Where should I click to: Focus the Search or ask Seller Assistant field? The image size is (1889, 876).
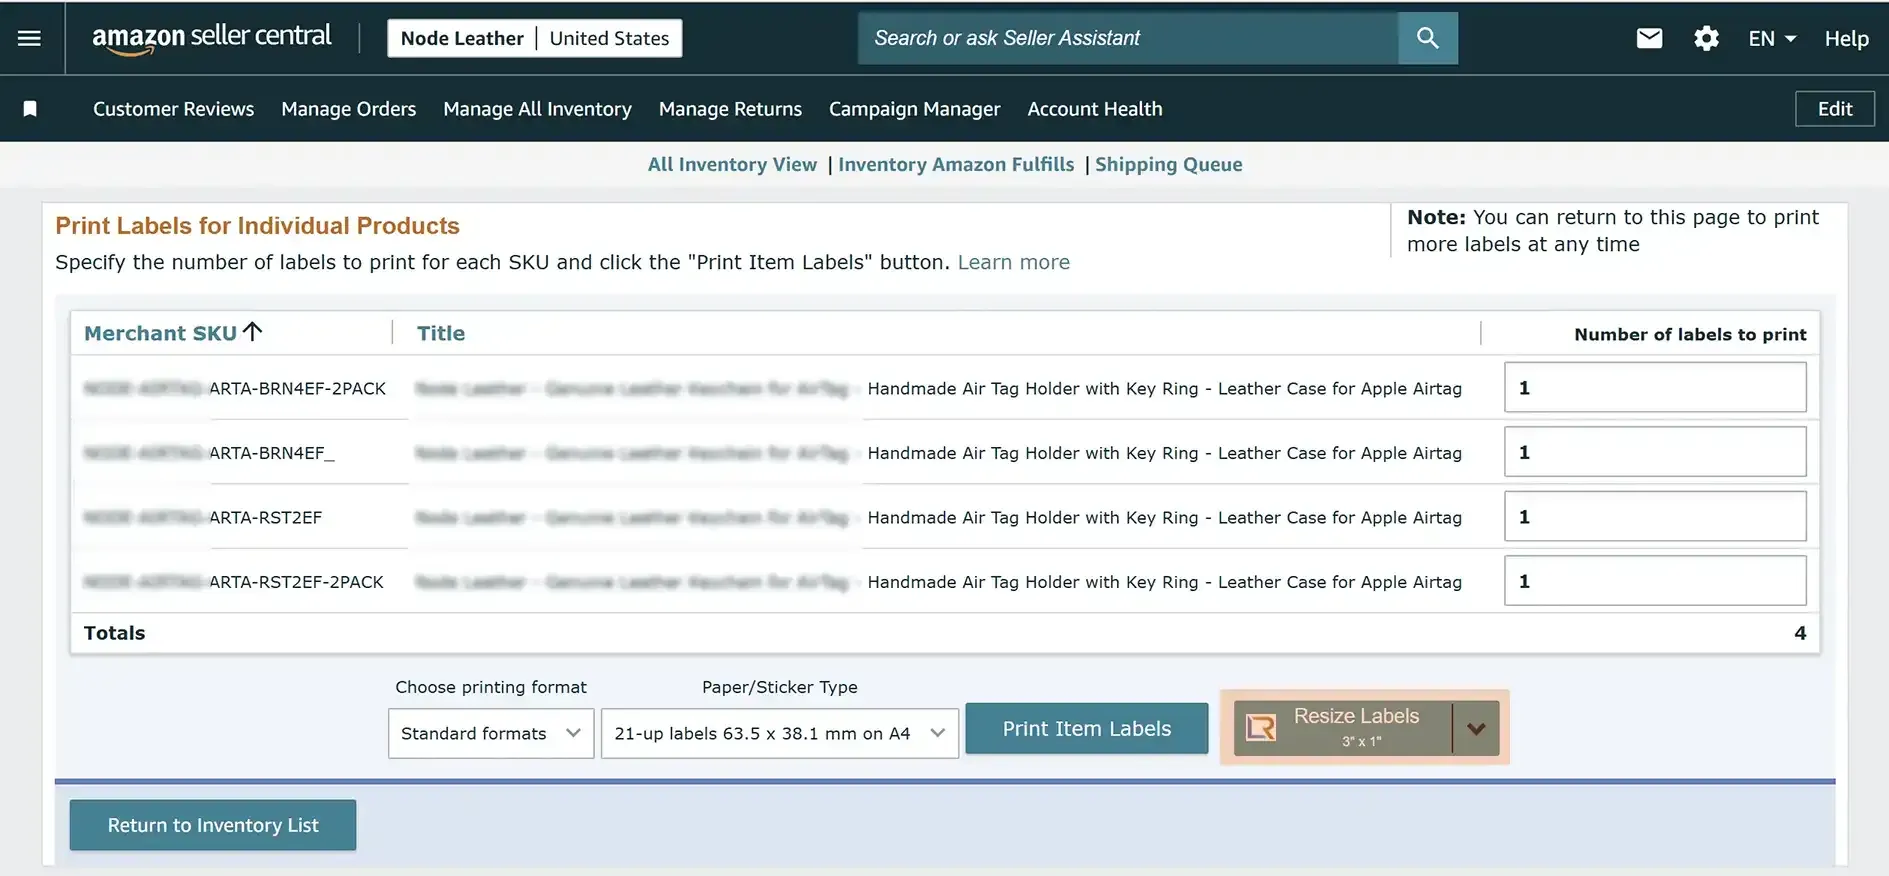click(x=1128, y=38)
